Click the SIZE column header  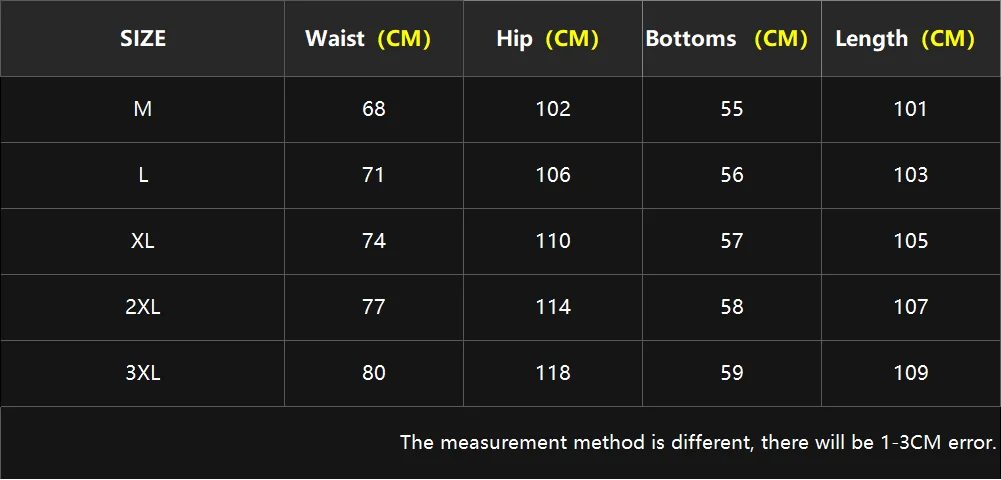tap(143, 39)
